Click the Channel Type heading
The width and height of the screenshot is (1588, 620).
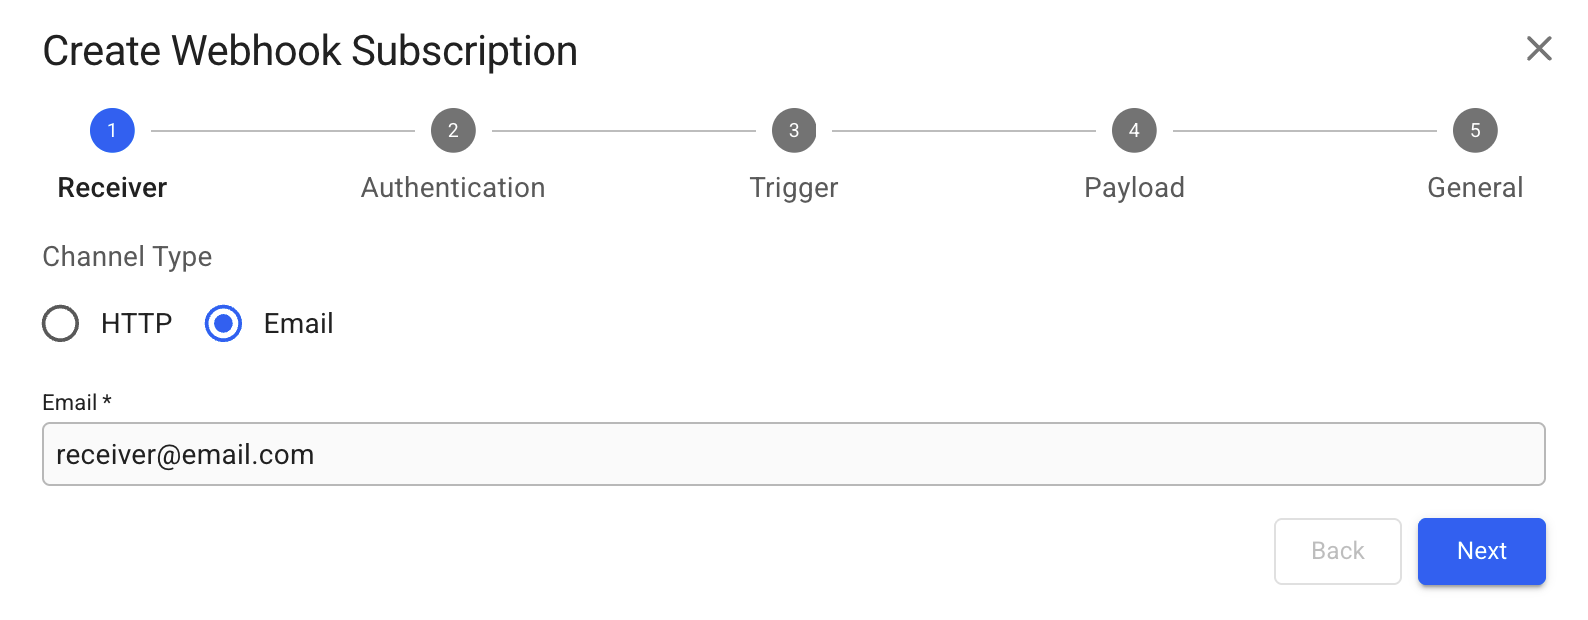tap(127, 257)
